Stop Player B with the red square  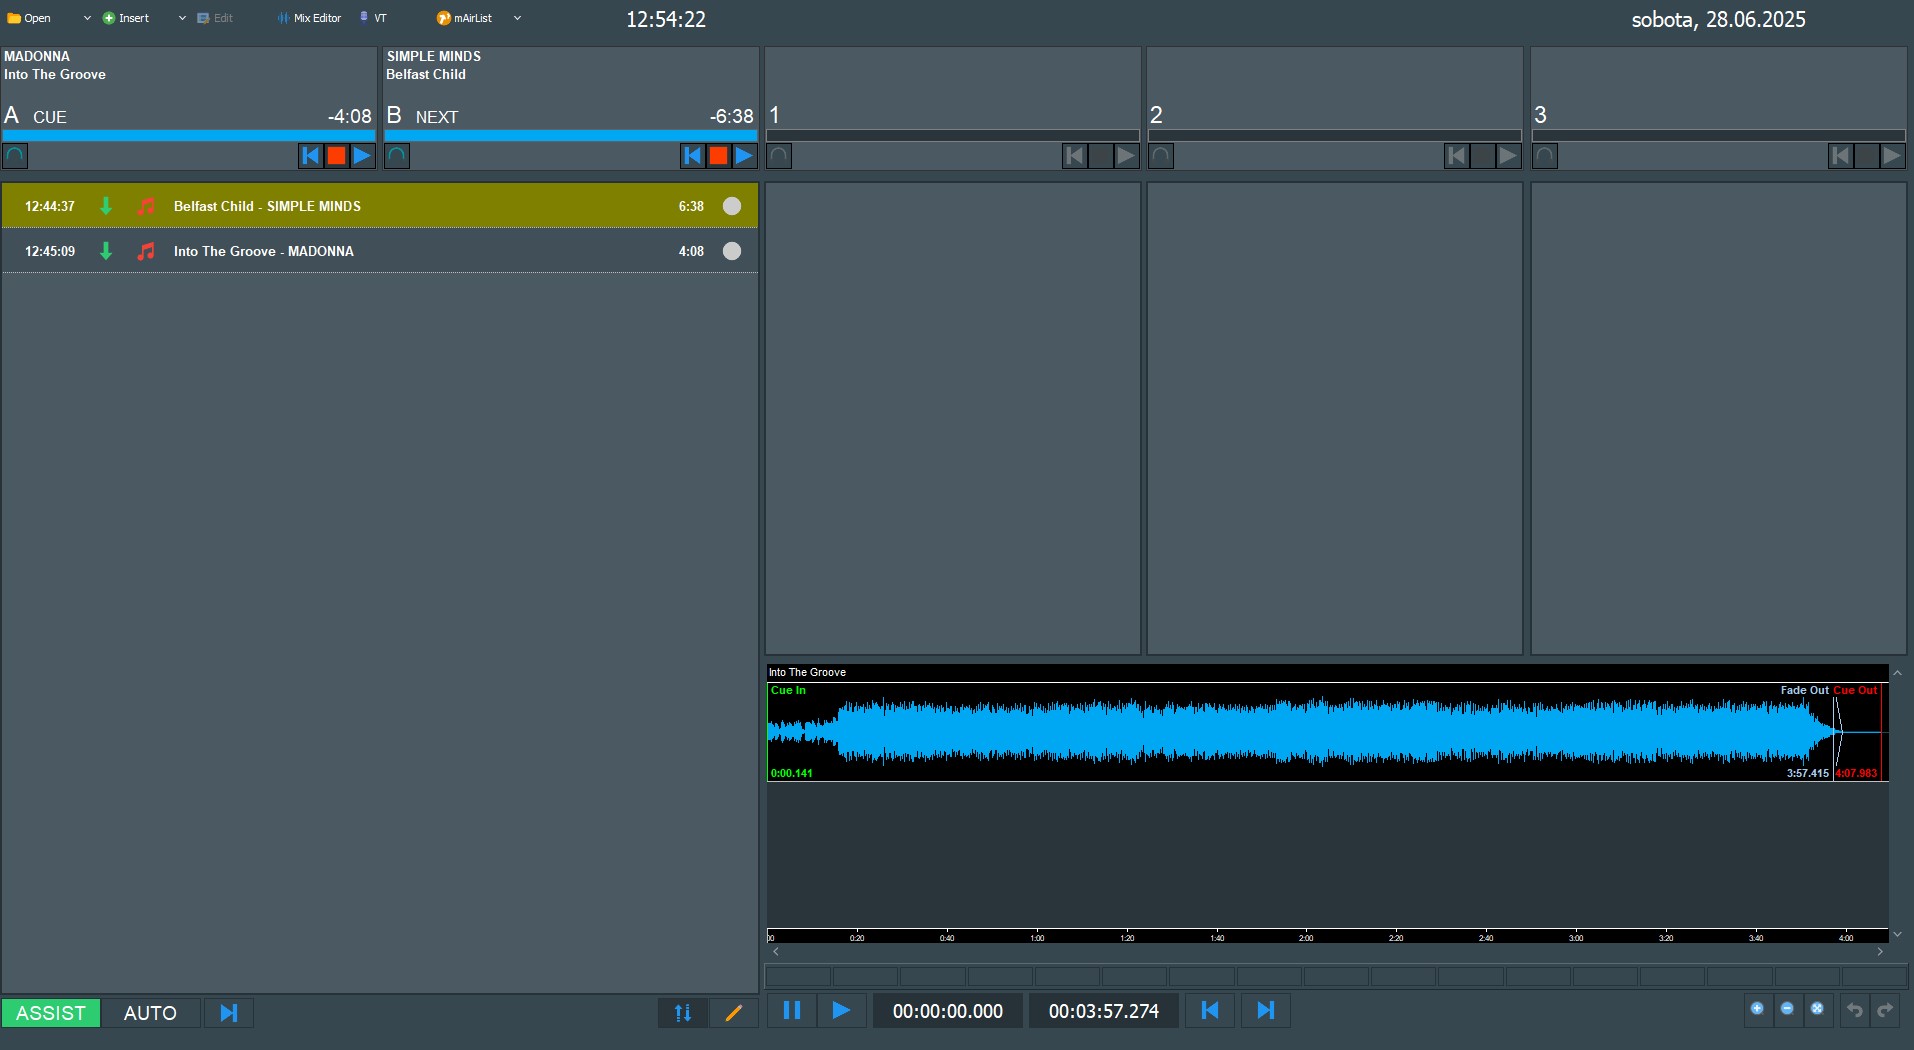[x=719, y=156]
